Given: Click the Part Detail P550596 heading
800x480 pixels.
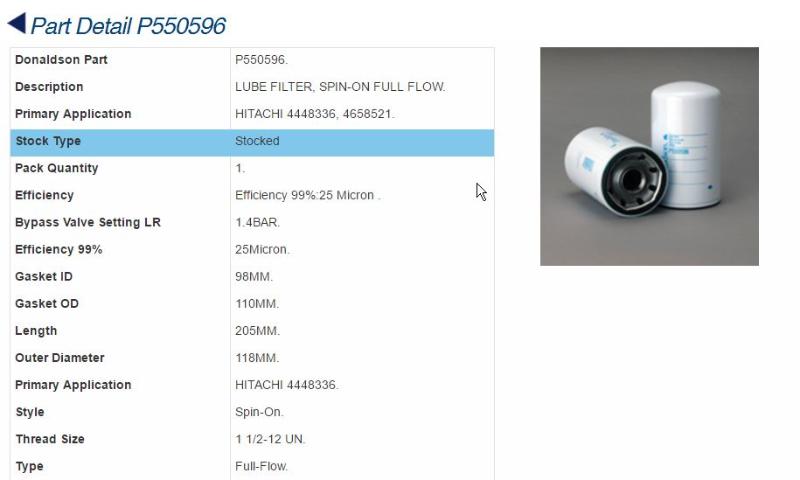Looking at the screenshot, I should [128, 26].
